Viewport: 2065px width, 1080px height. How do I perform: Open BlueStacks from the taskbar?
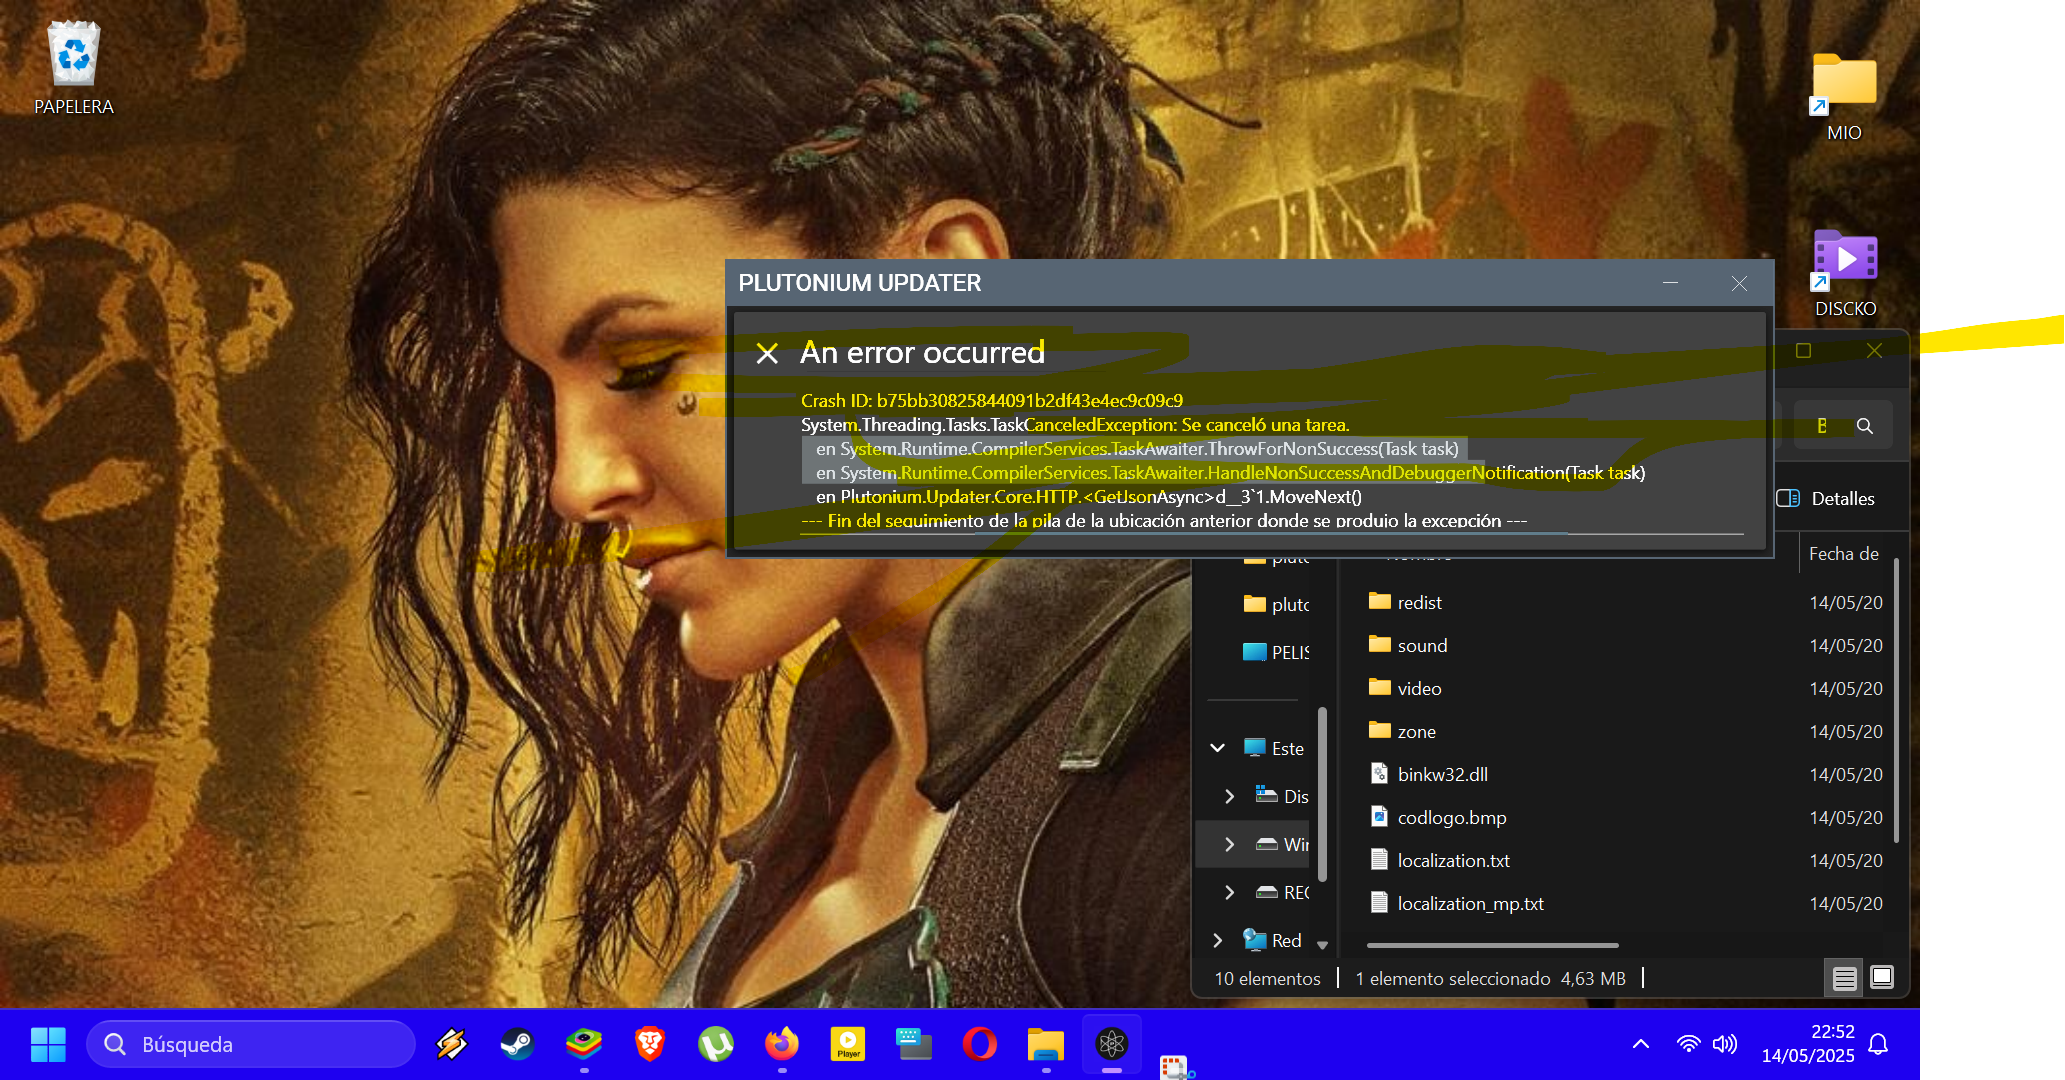(584, 1044)
